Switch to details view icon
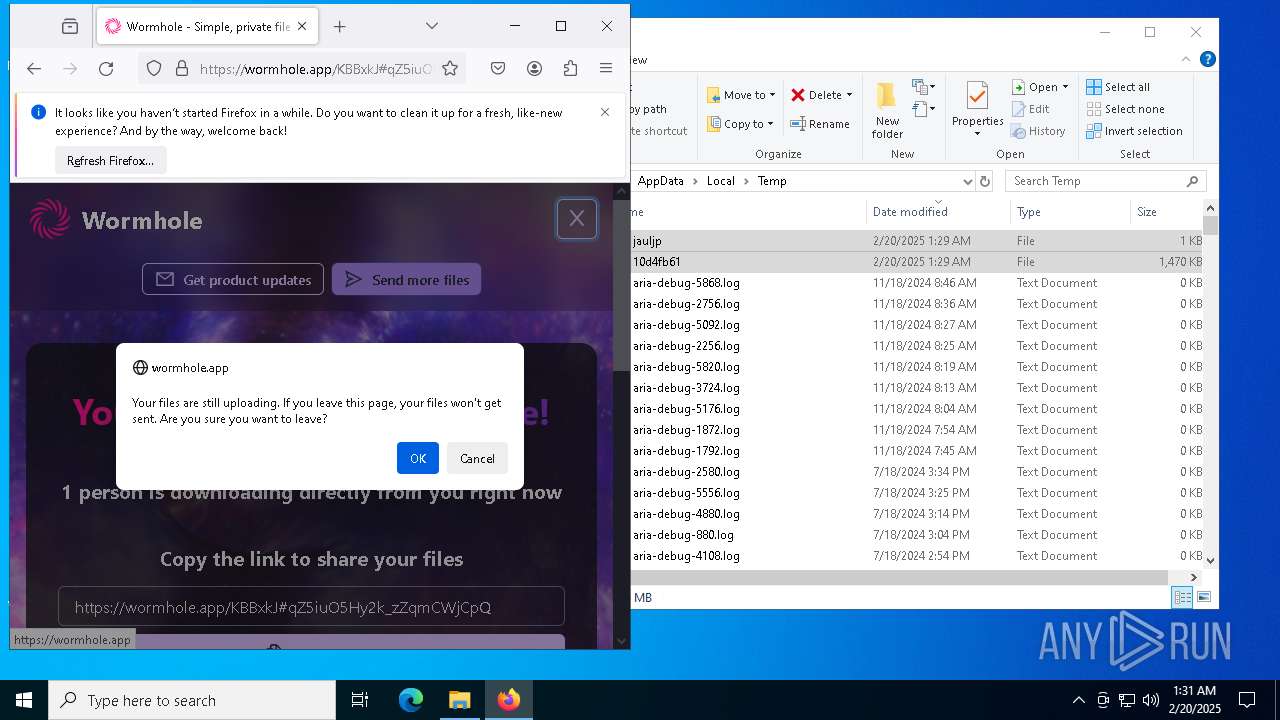Image resolution: width=1280 pixels, height=720 pixels. tap(1182, 597)
